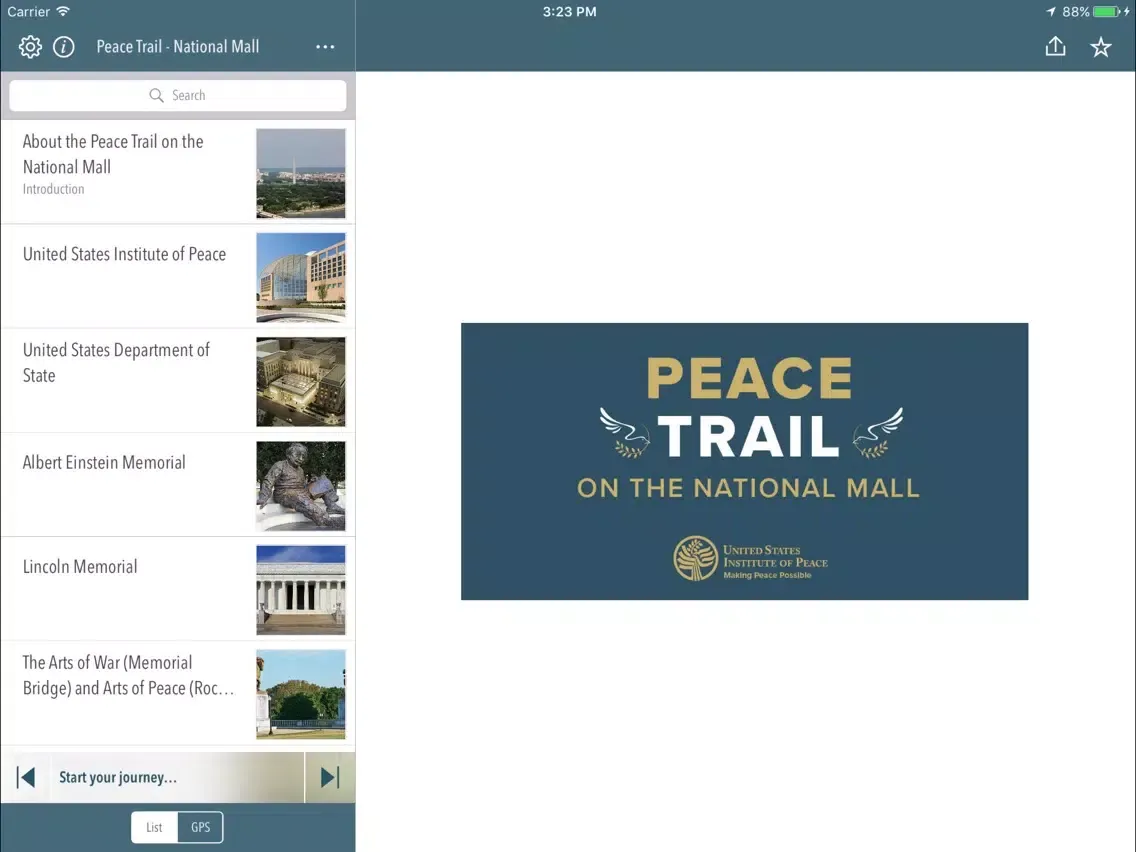Tap the 3:23 PM clock
This screenshot has height=852, width=1136.
click(569, 12)
